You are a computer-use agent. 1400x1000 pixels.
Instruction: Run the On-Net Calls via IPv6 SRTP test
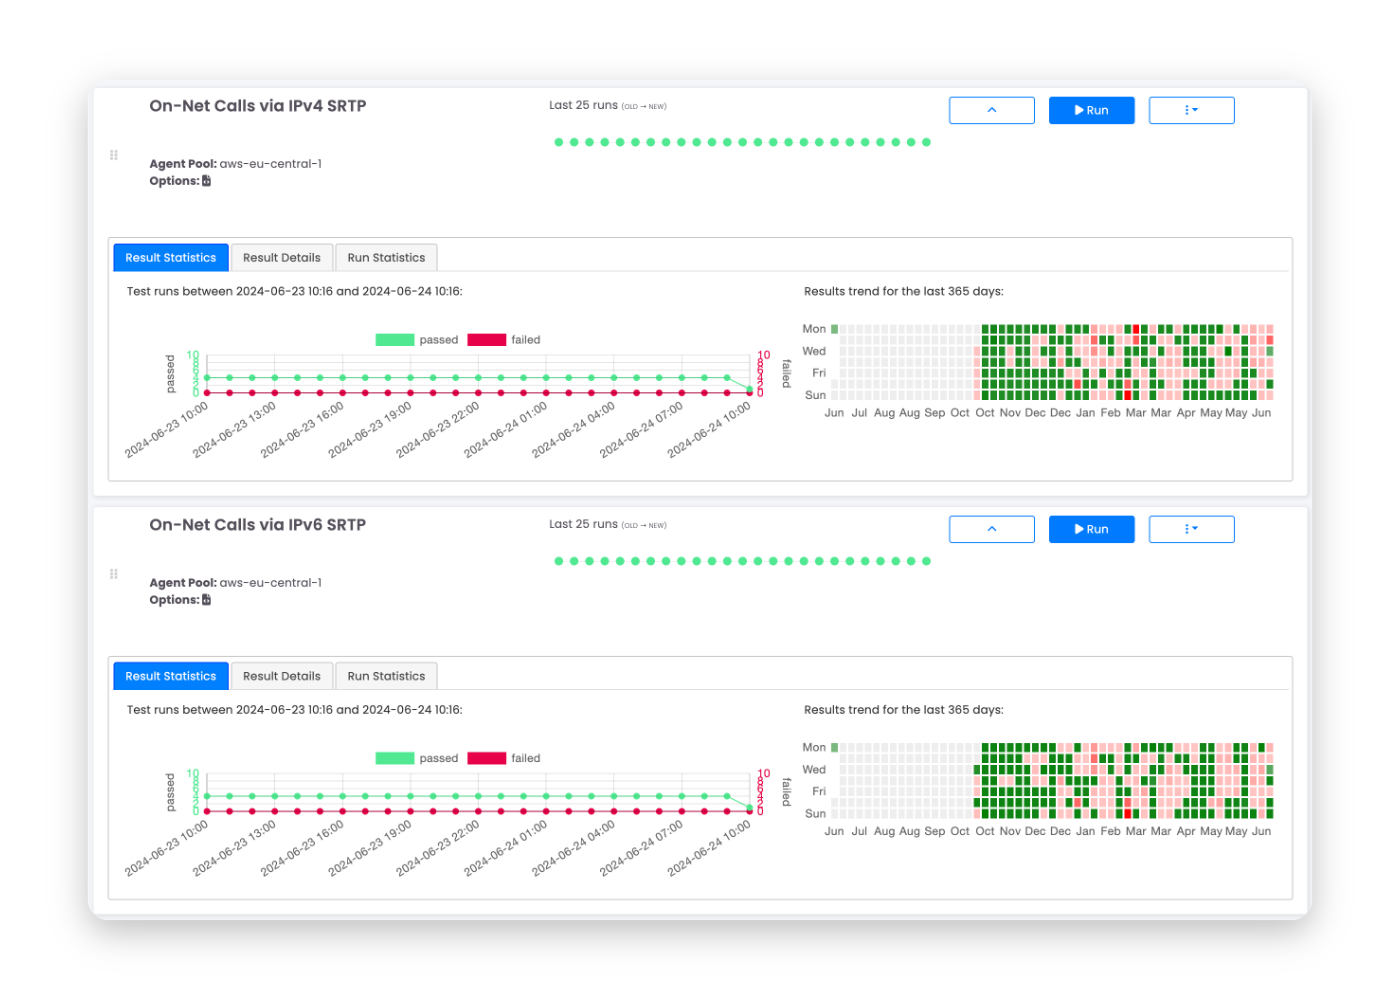pos(1091,529)
